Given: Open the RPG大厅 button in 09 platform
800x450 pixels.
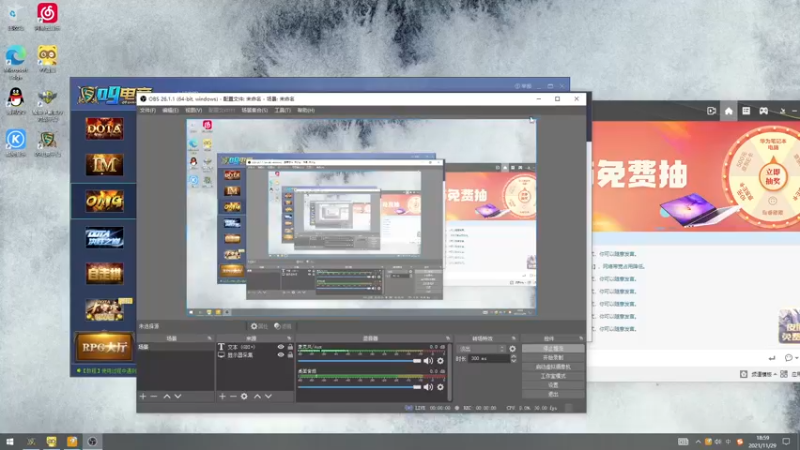Looking at the screenshot, I should [x=104, y=347].
